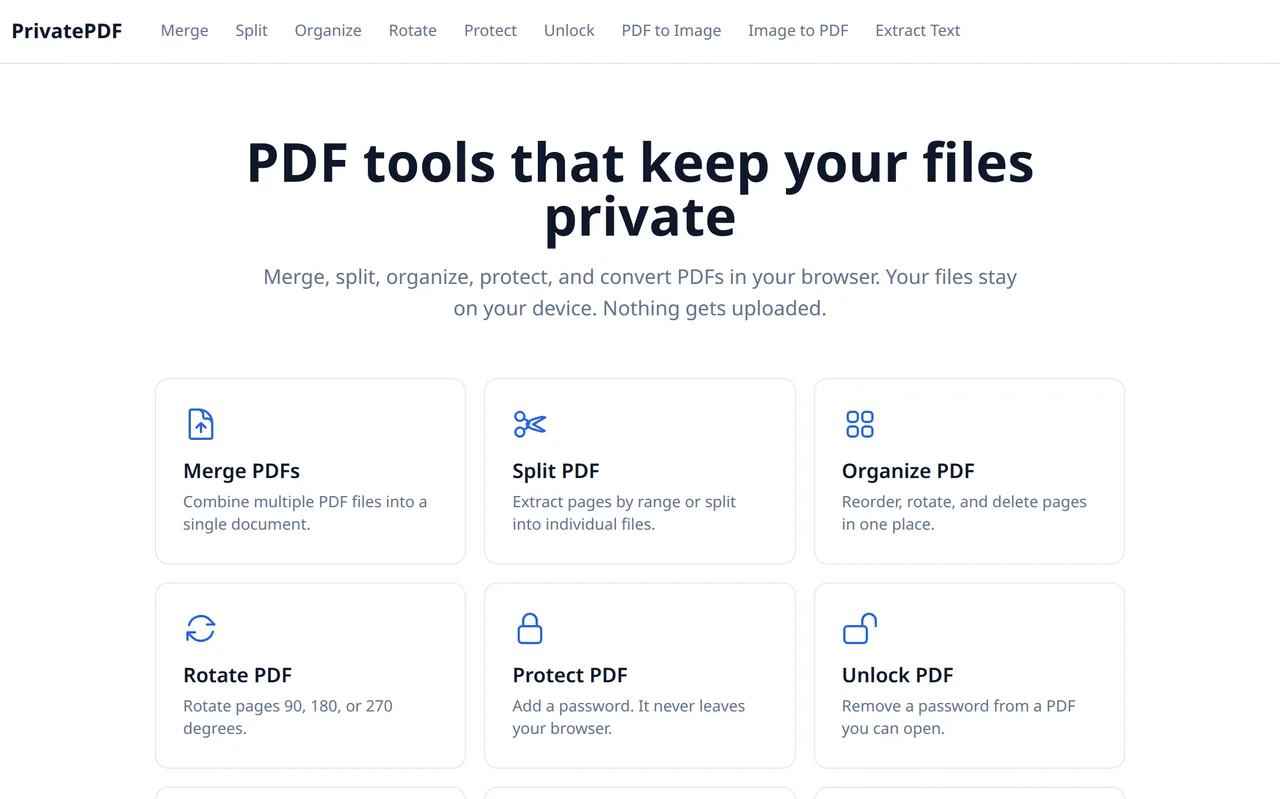Open PDF to Image from the header
Viewport: 1280px width, 799px height.
[x=671, y=31]
